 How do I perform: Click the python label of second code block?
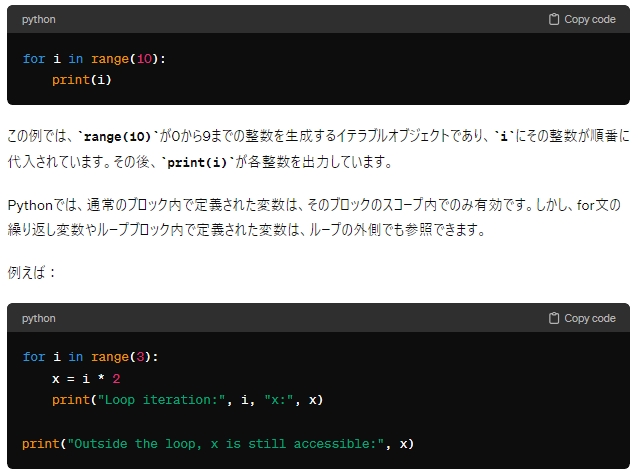(x=39, y=319)
